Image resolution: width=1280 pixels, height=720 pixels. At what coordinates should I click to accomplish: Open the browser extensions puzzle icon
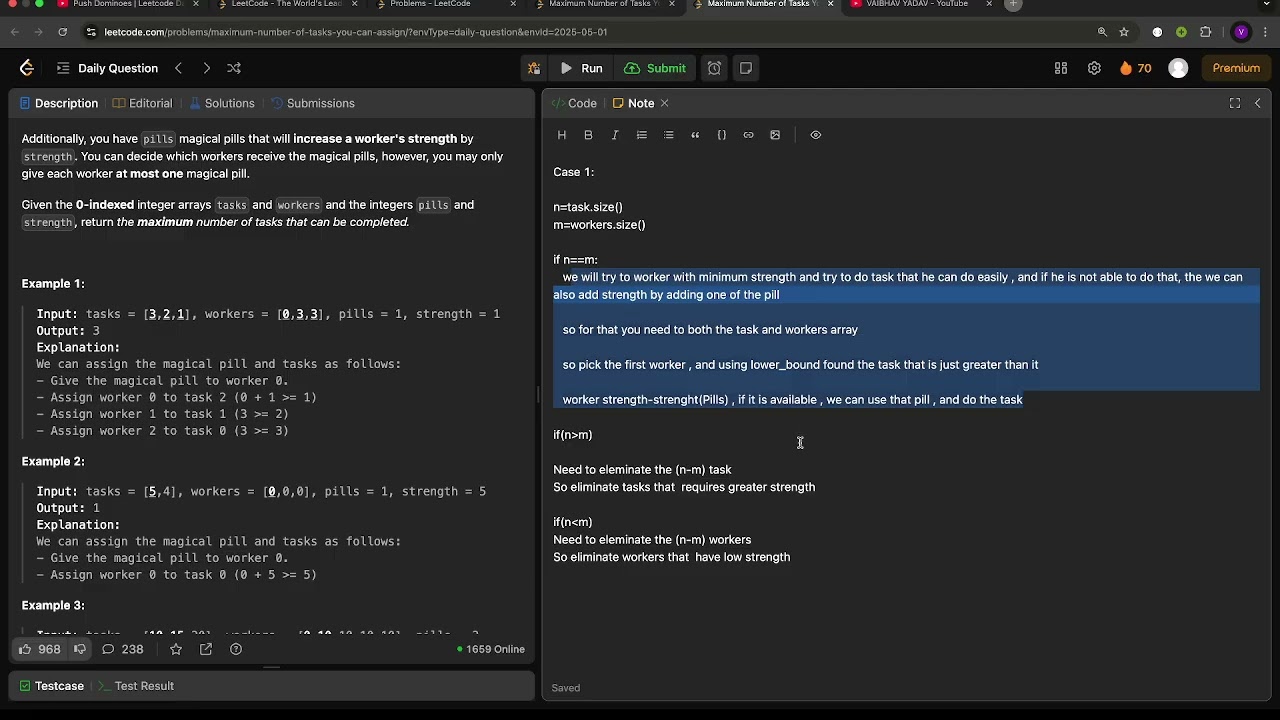pyautogui.click(x=1205, y=32)
